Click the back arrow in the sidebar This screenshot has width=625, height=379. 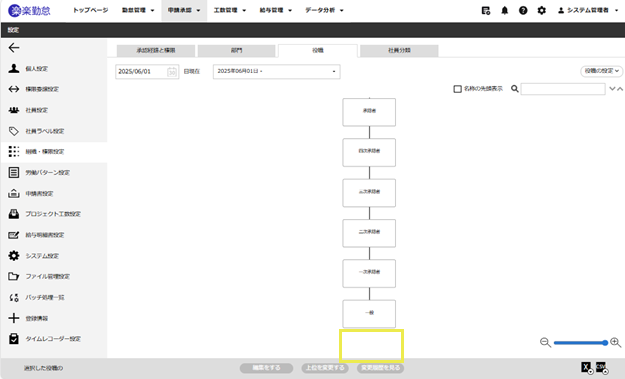click(14, 48)
